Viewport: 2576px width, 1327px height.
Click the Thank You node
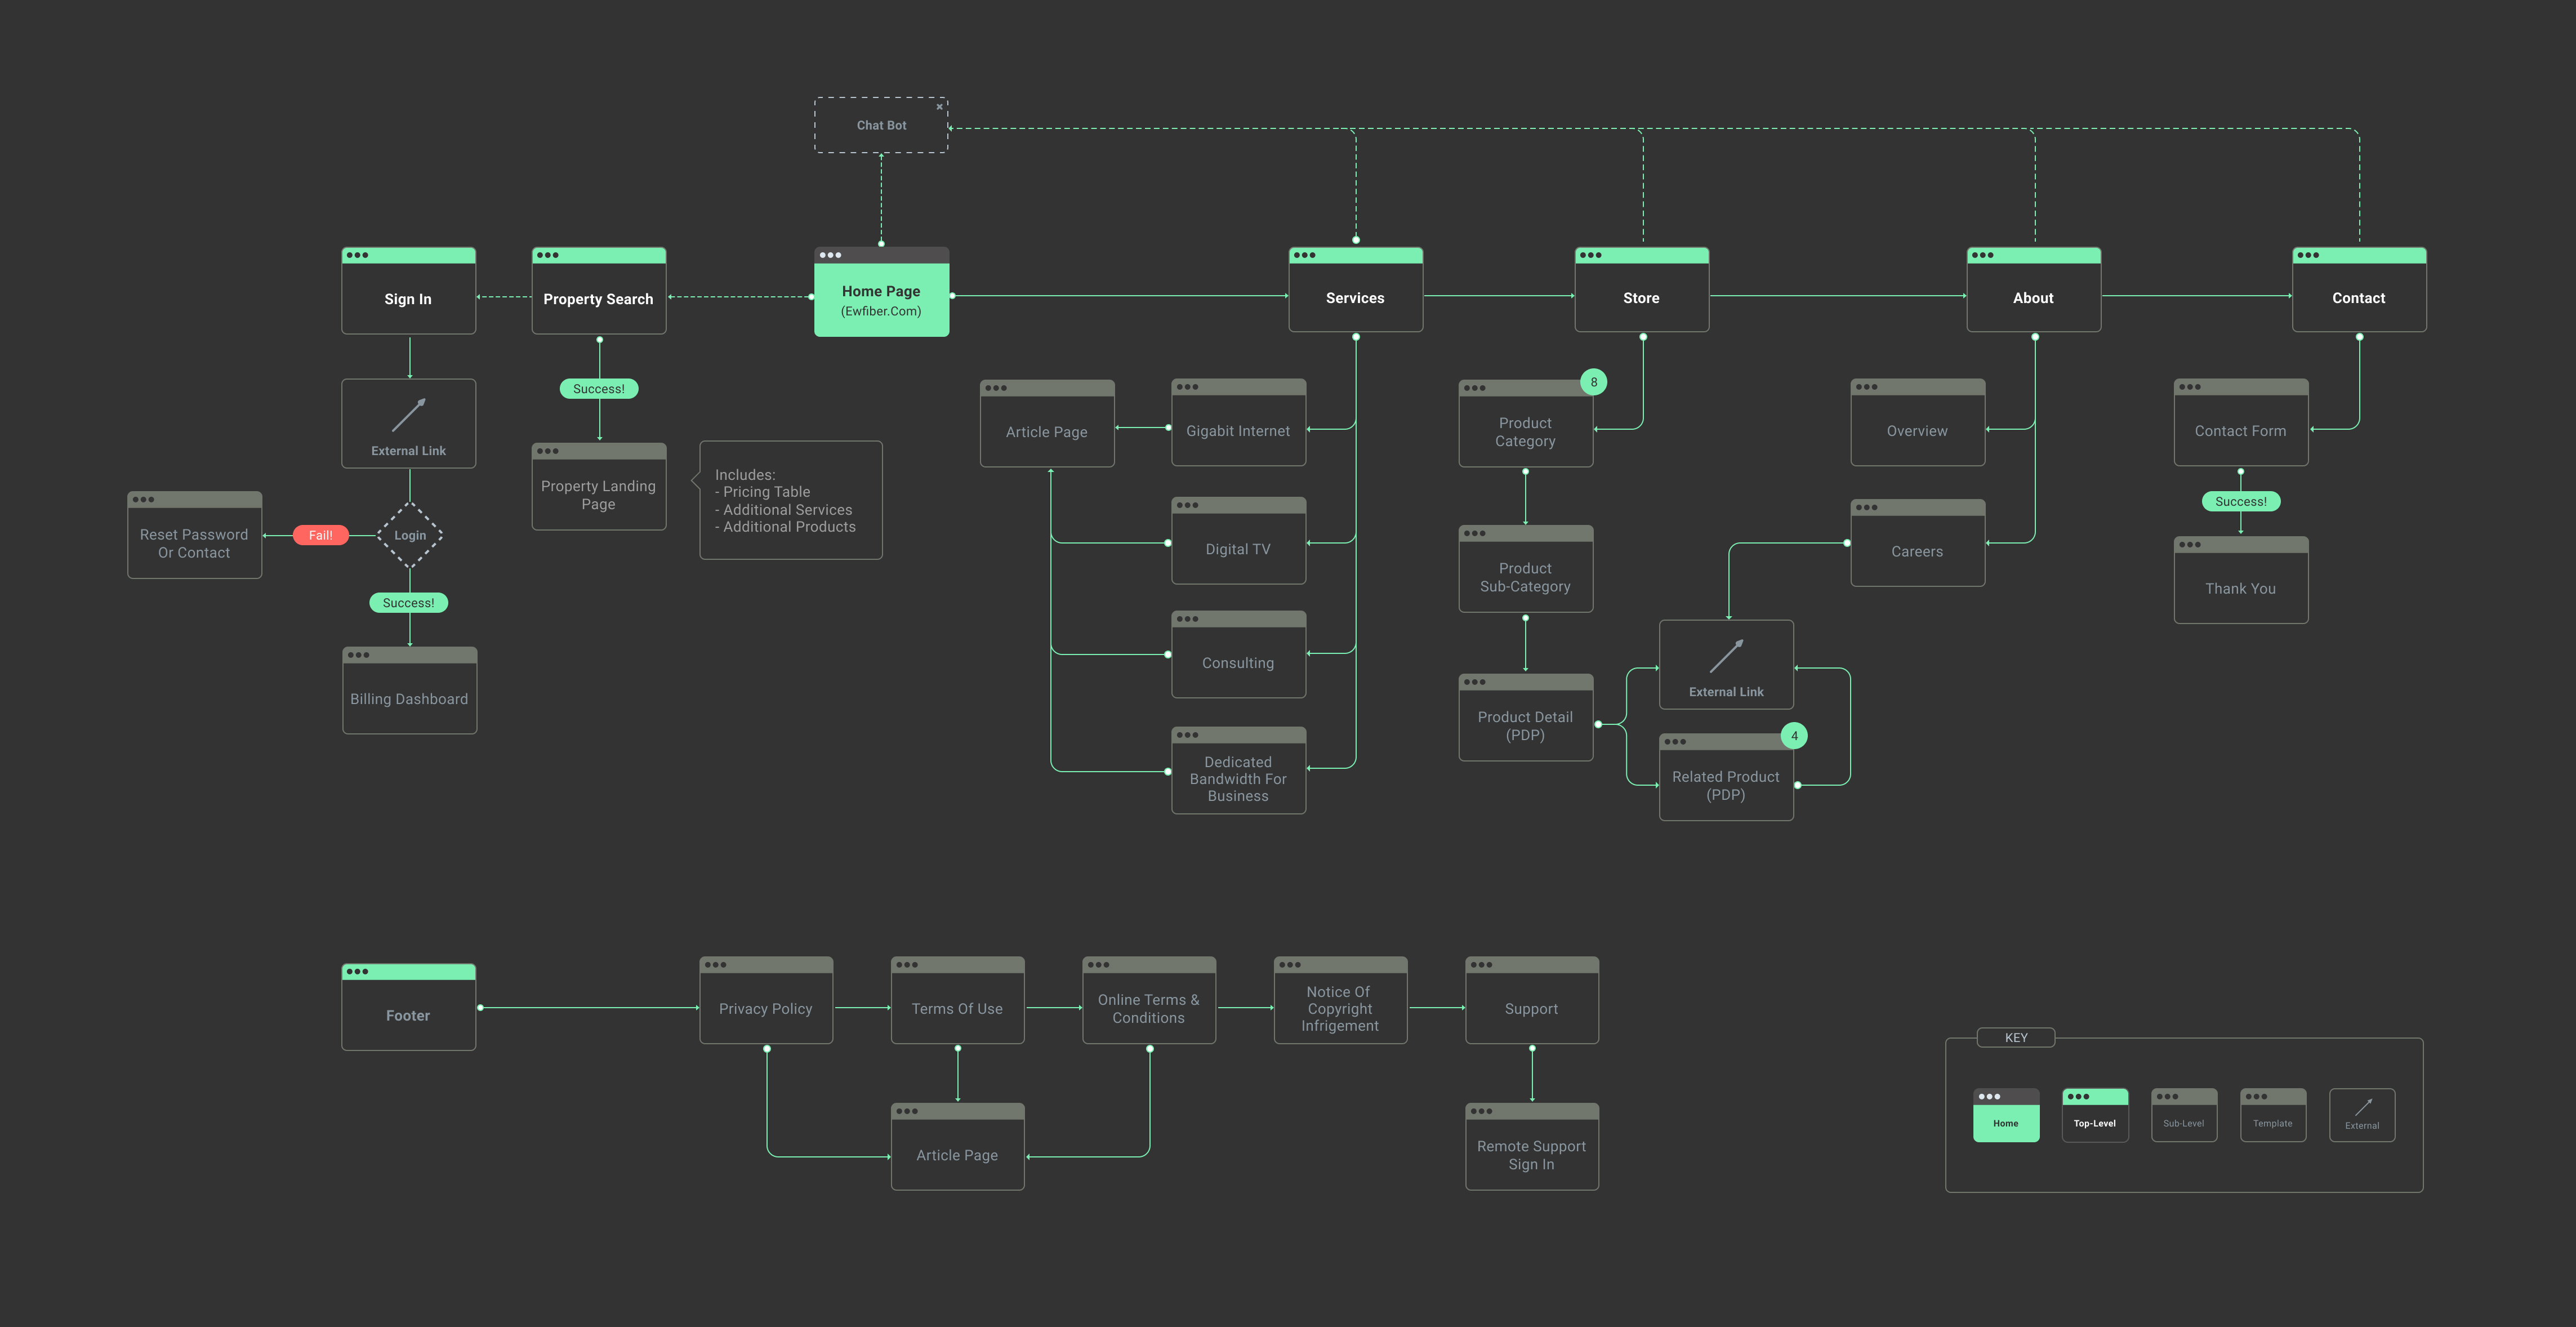tap(2241, 580)
